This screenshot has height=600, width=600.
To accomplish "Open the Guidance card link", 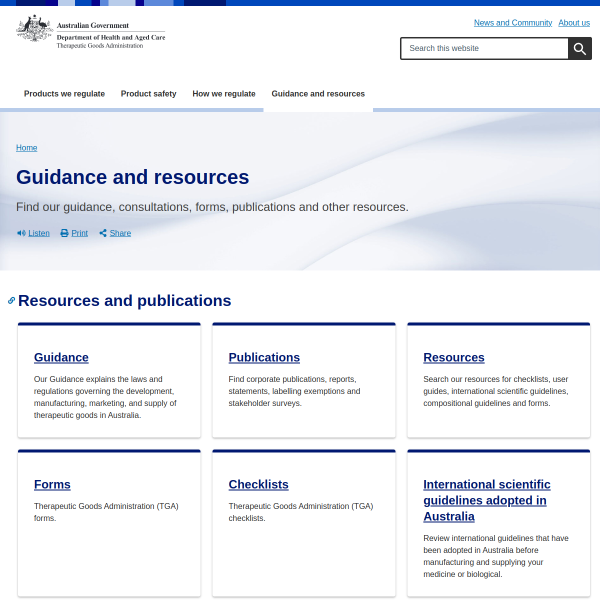I will click(x=61, y=357).
